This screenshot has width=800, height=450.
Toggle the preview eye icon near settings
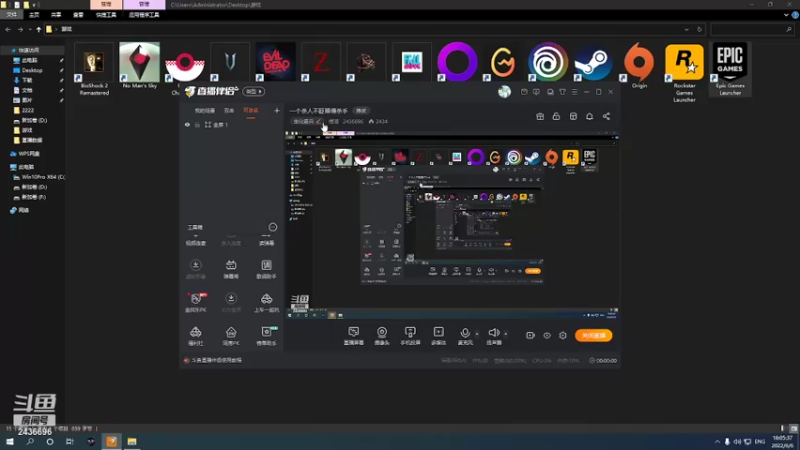coord(546,335)
